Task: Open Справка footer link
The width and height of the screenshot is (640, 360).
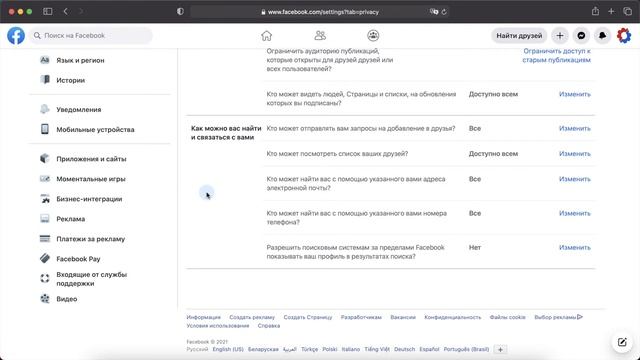Action: click(x=269, y=326)
